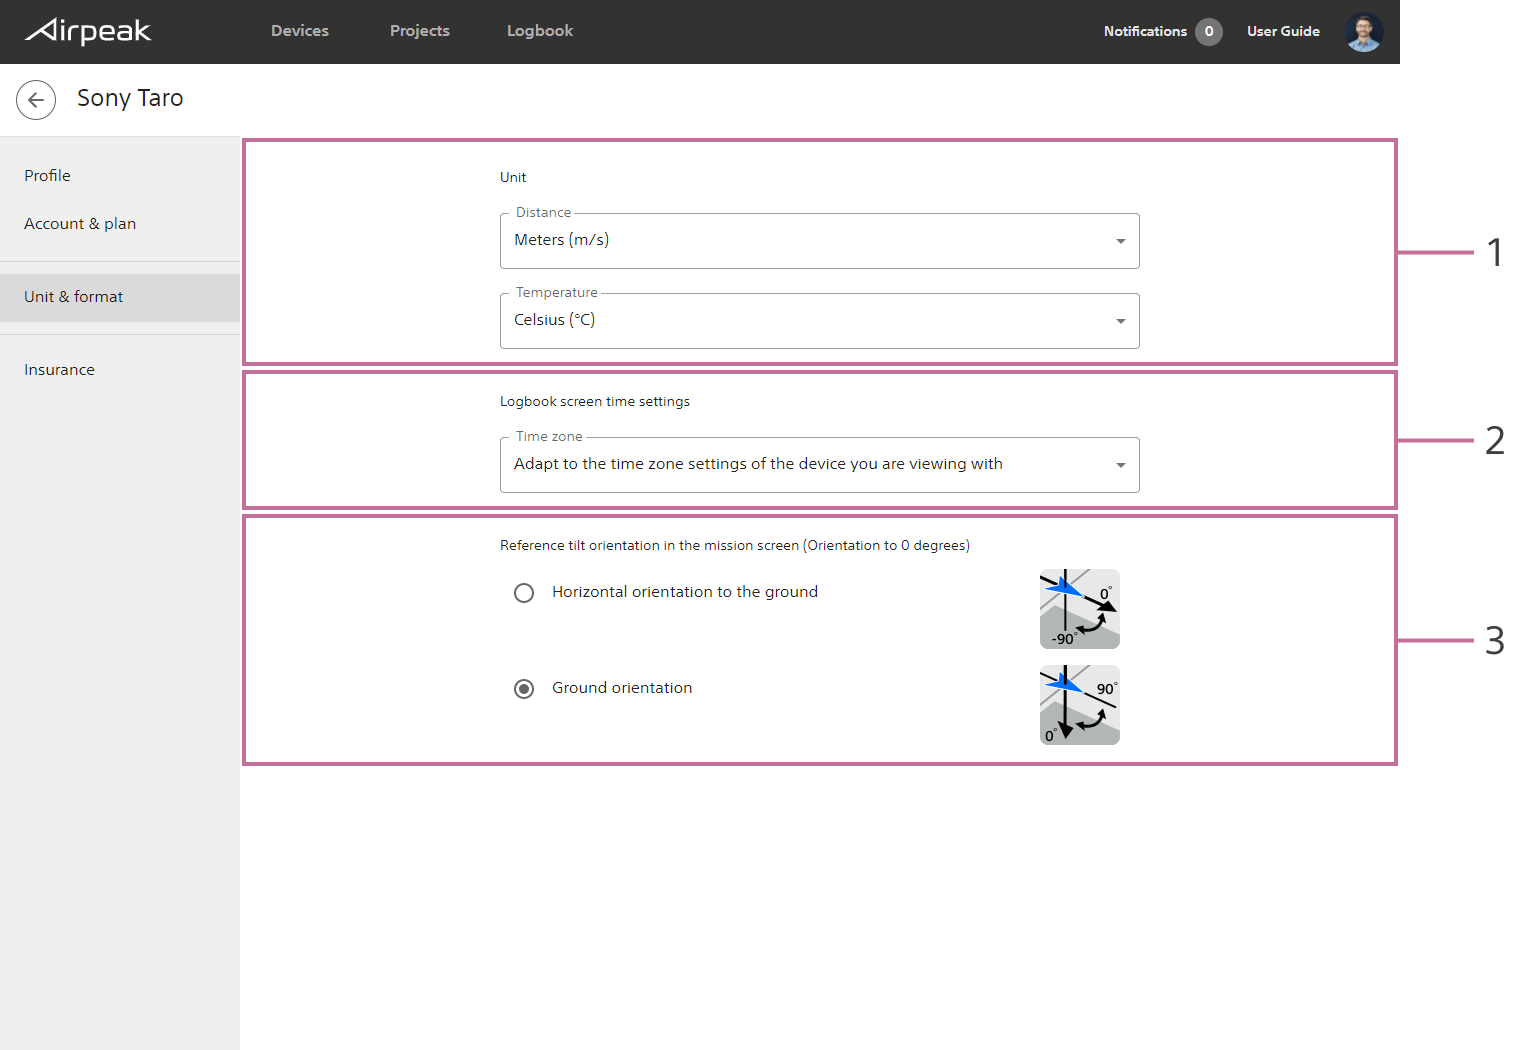Select the Unit & format tab

tap(120, 298)
